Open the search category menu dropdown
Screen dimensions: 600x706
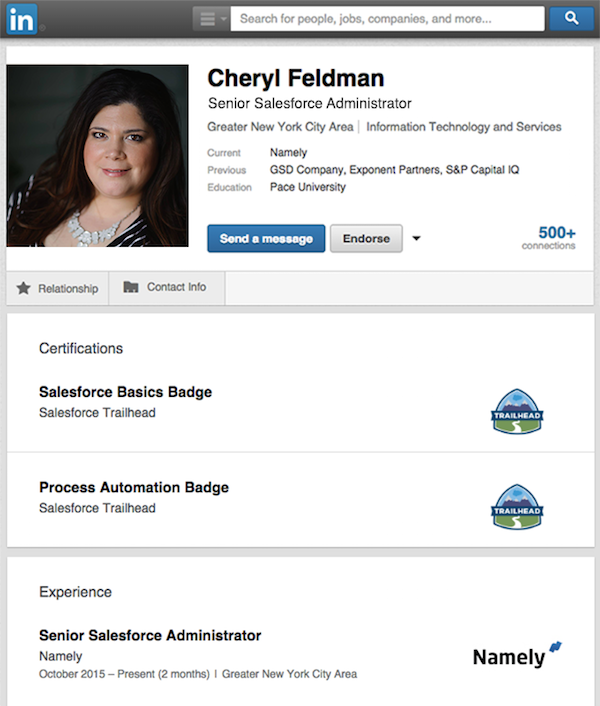coord(210,18)
